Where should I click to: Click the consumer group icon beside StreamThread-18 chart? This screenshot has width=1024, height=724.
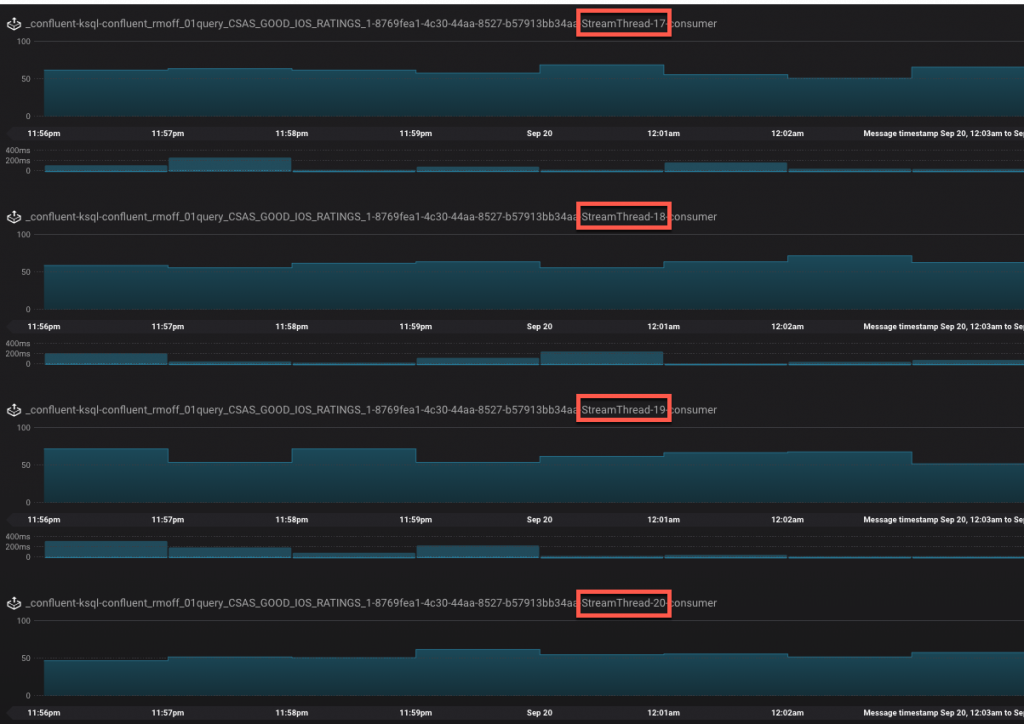pyautogui.click(x=13, y=216)
